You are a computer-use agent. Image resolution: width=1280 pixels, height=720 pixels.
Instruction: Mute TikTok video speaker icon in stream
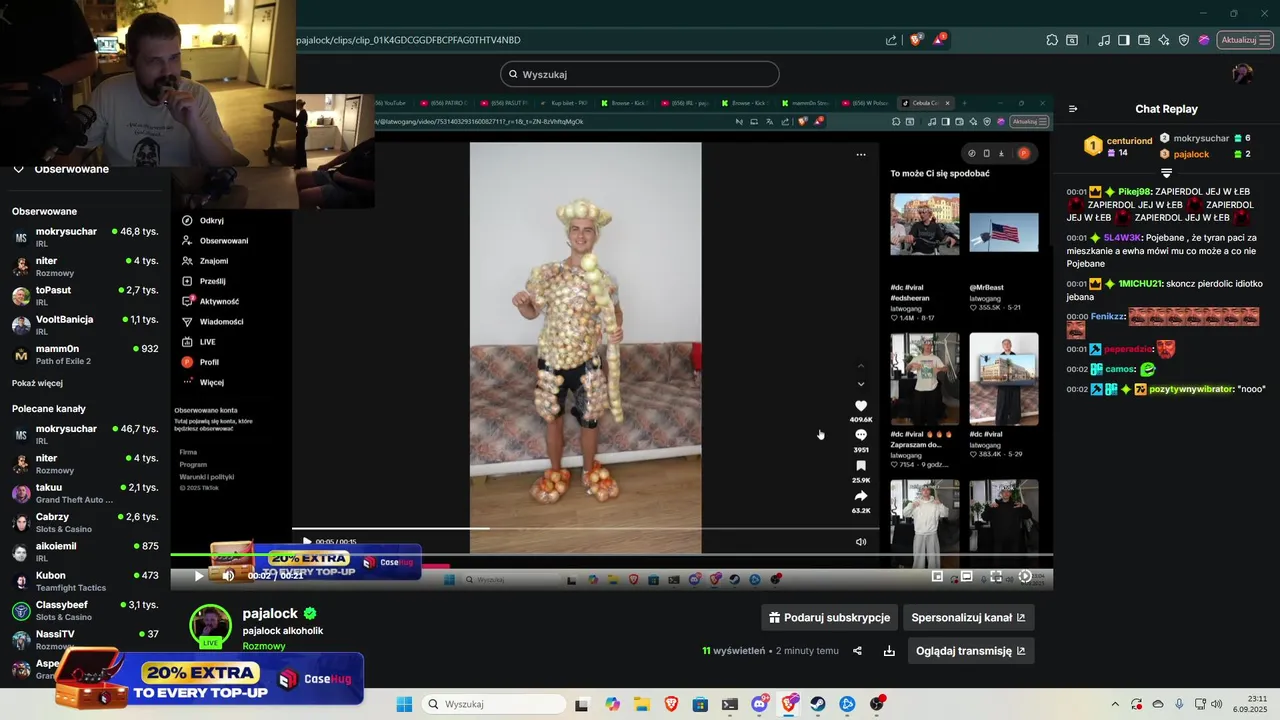(861, 542)
